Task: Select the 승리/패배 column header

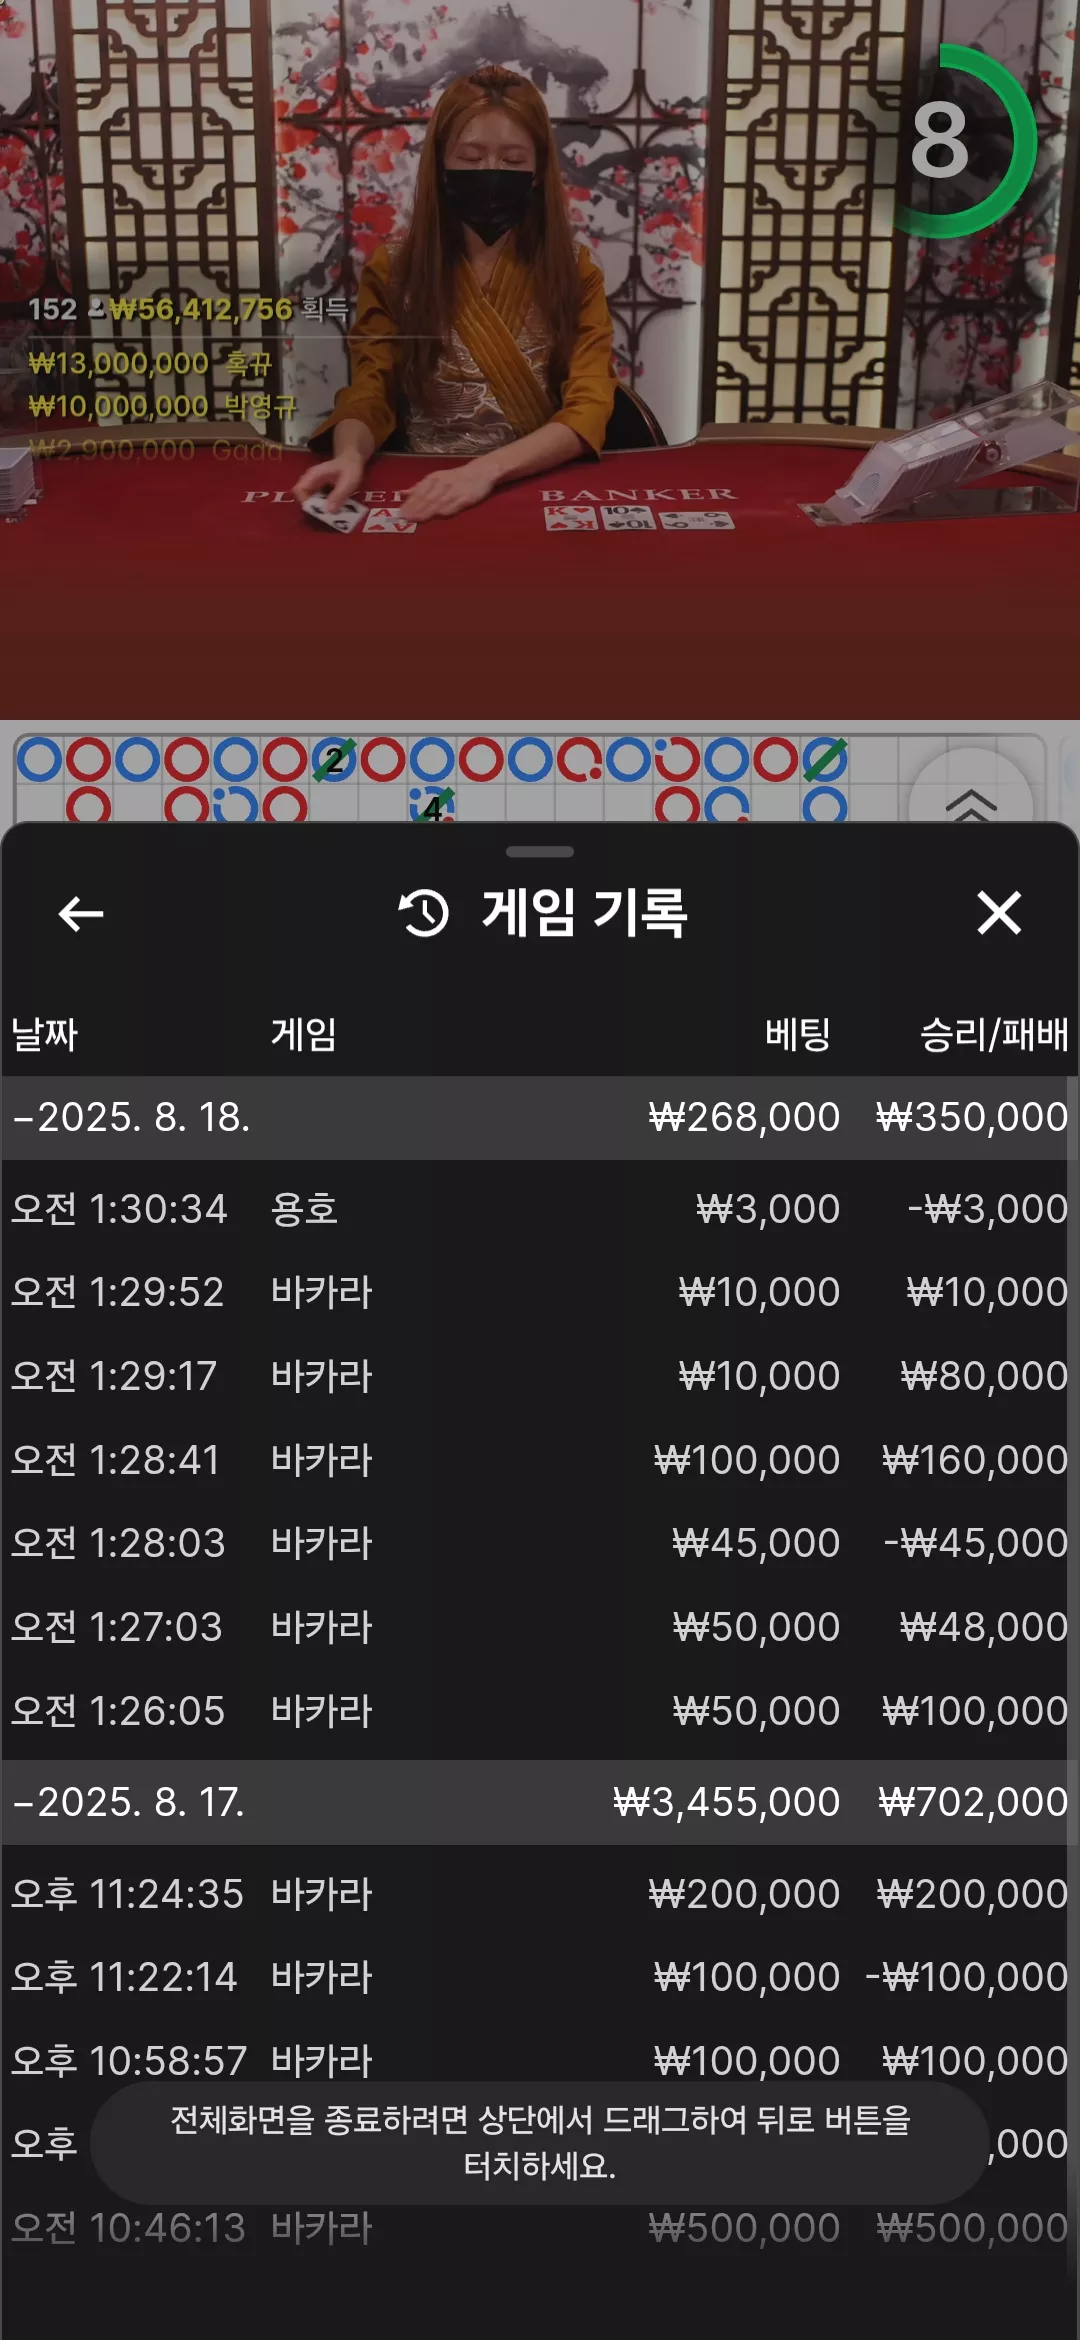Action: point(994,1034)
